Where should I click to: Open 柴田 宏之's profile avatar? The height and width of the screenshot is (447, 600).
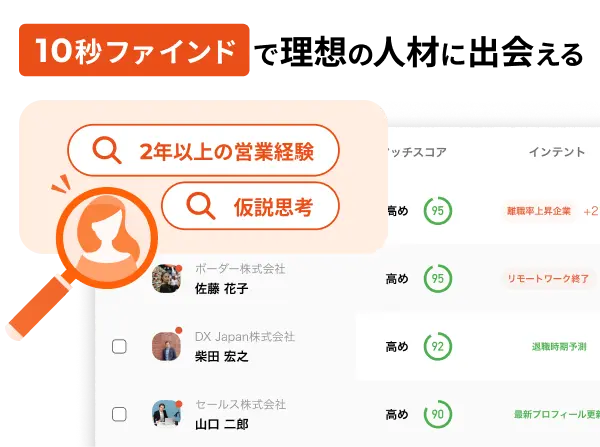(166, 346)
